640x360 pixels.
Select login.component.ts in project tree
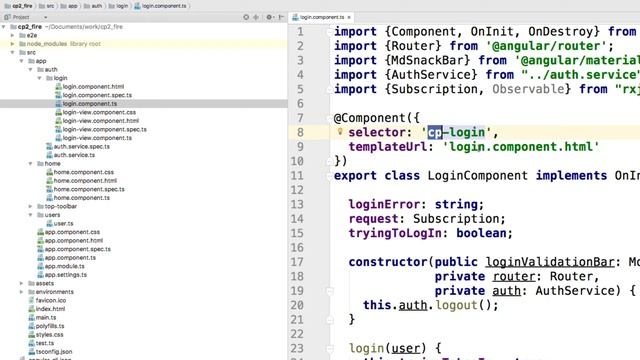coord(86,104)
